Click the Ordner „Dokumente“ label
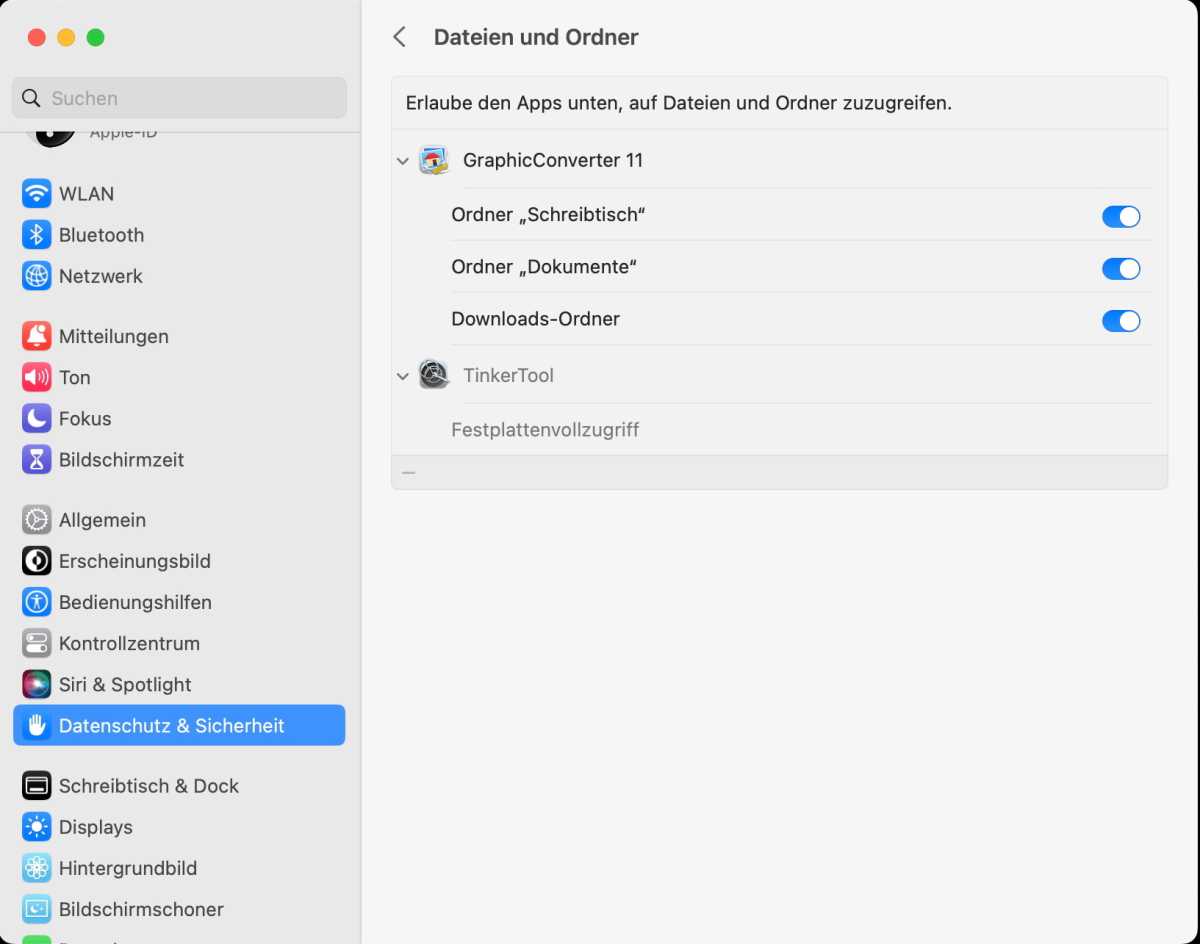 click(544, 267)
